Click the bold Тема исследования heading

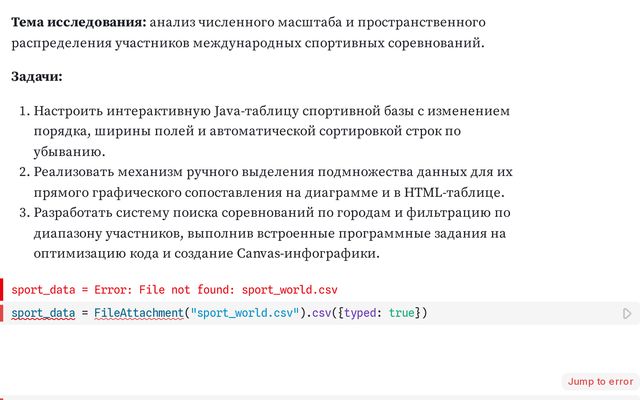78,22
